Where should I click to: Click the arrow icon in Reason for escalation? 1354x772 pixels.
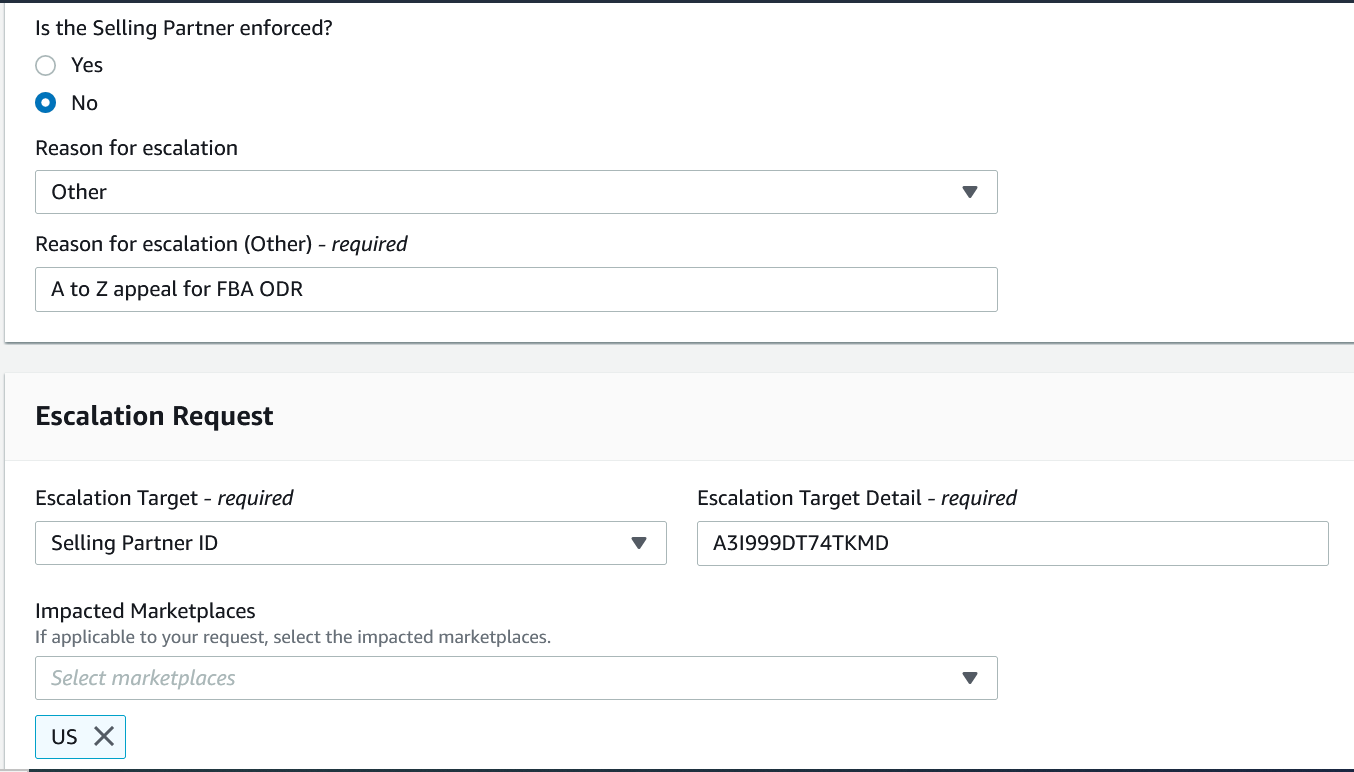point(969,192)
